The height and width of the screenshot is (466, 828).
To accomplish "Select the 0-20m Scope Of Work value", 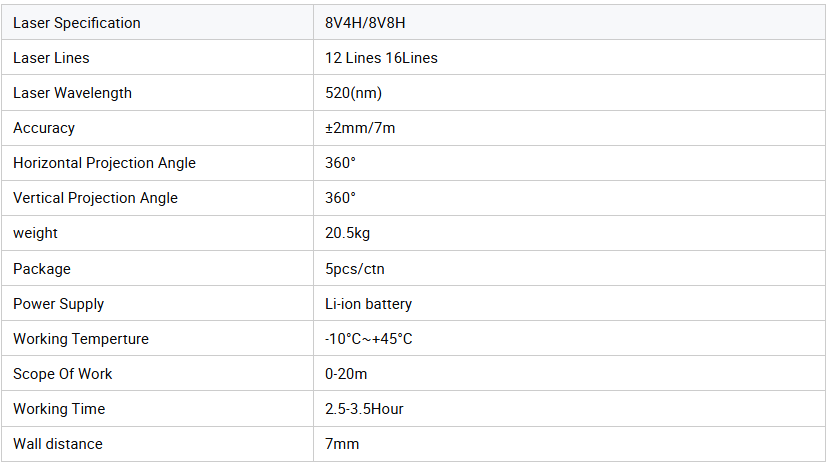I will [x=346, y=374].
